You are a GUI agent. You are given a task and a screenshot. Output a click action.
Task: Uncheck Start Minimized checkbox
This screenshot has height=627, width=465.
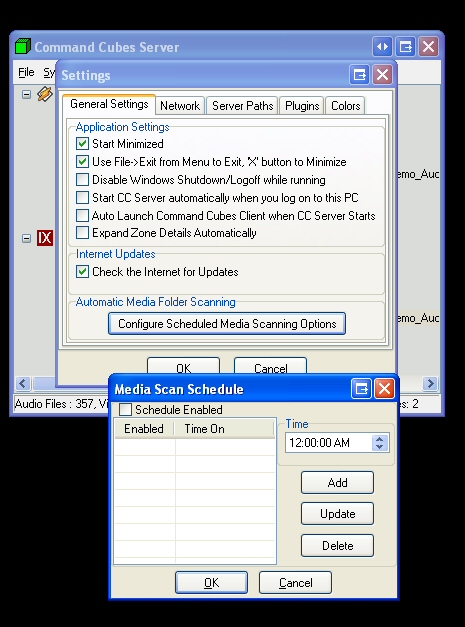[82, 144]
